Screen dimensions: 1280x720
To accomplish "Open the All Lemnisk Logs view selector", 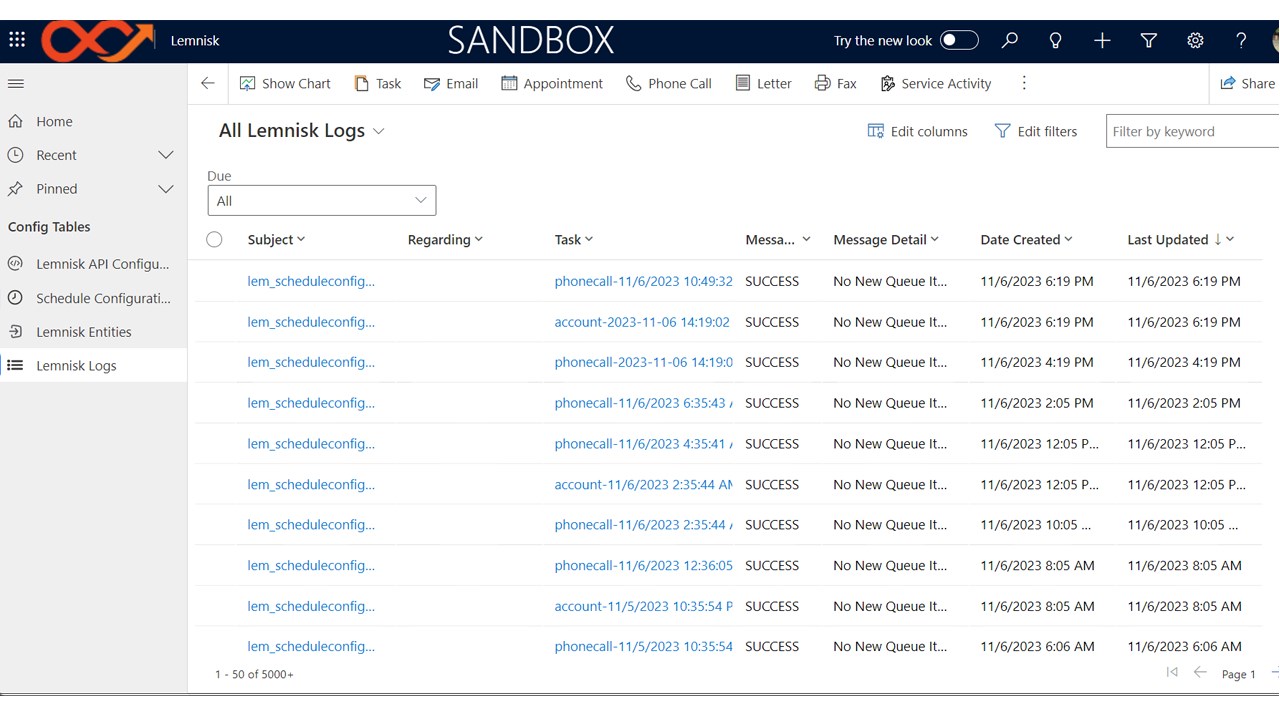I will coord(302,131).
